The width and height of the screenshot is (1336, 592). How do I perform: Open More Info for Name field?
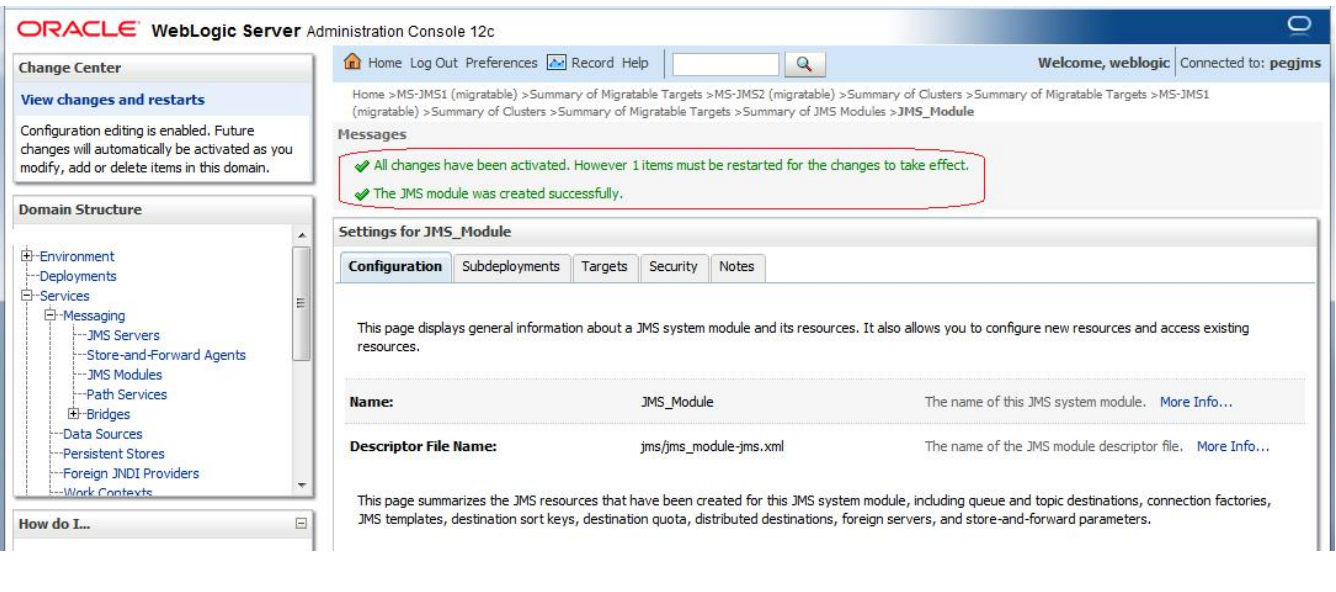click(x=1196, y=402)
